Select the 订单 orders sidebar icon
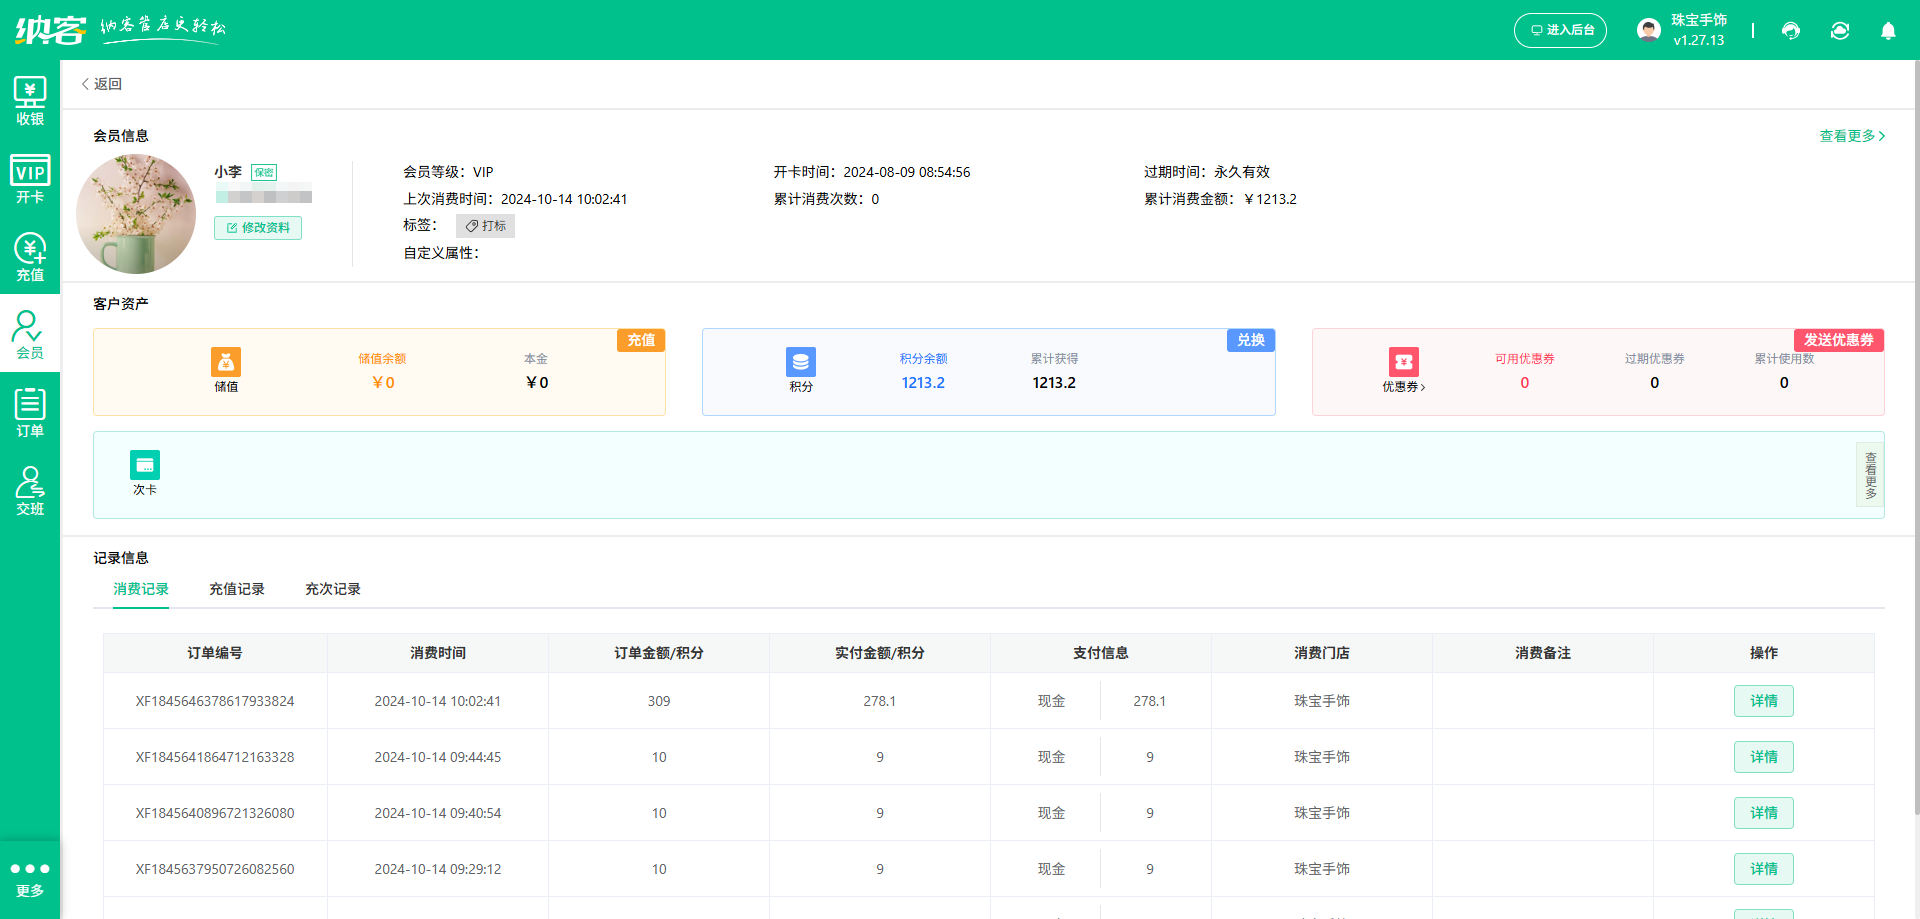This screenshot has width=1920, height=919. 30,413
